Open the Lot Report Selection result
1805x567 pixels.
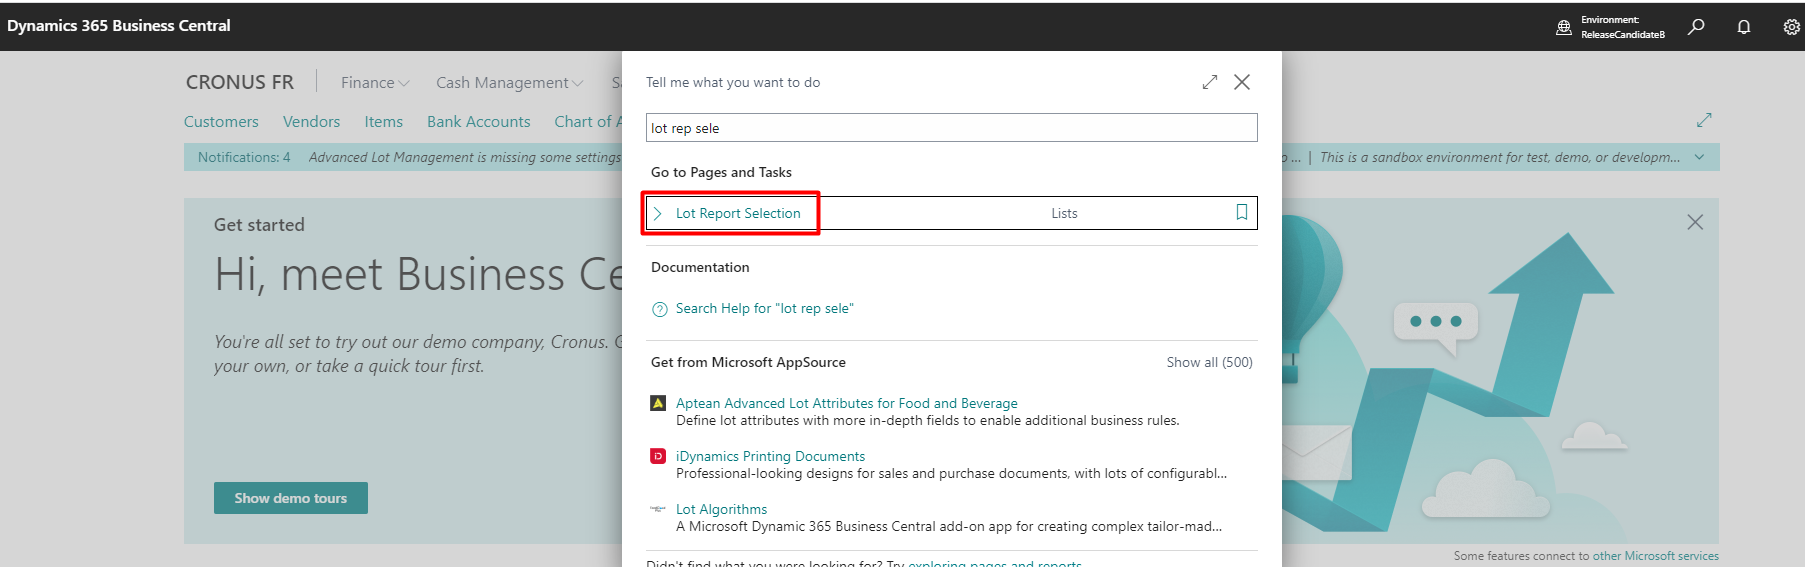pos(738,213)
